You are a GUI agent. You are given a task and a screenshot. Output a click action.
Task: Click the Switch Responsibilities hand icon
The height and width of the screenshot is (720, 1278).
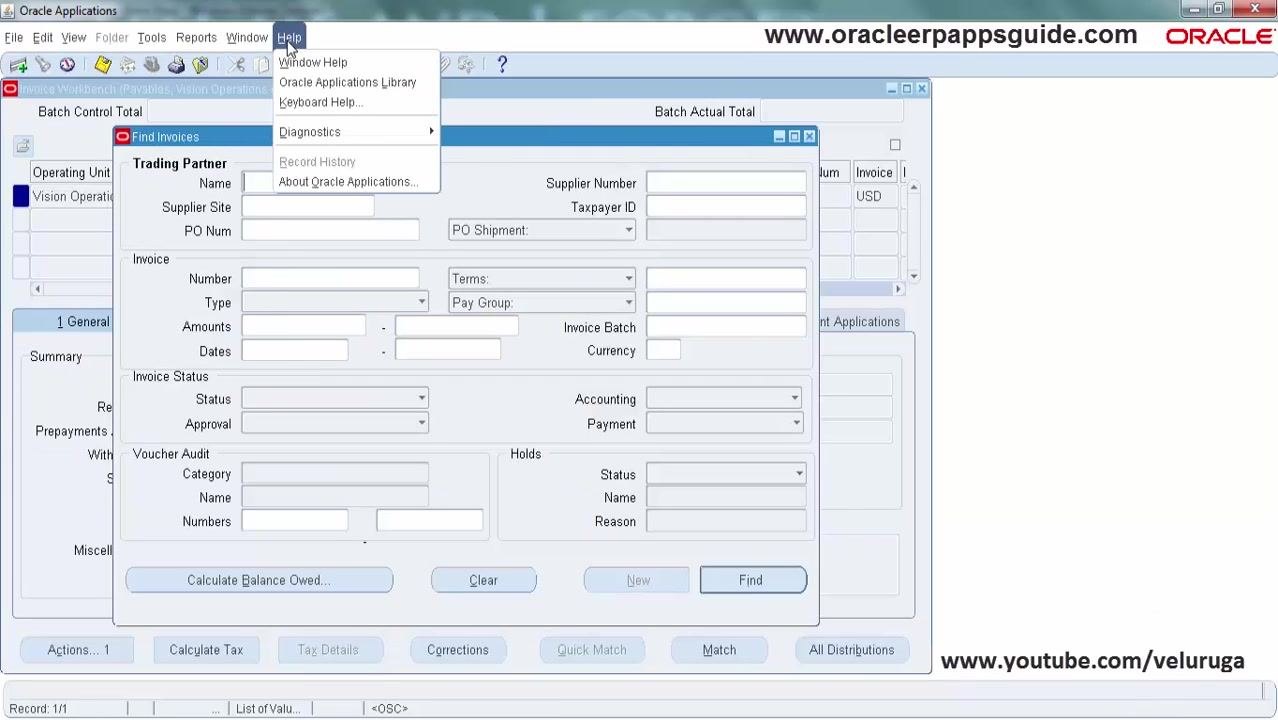click(x=152, y=65)
